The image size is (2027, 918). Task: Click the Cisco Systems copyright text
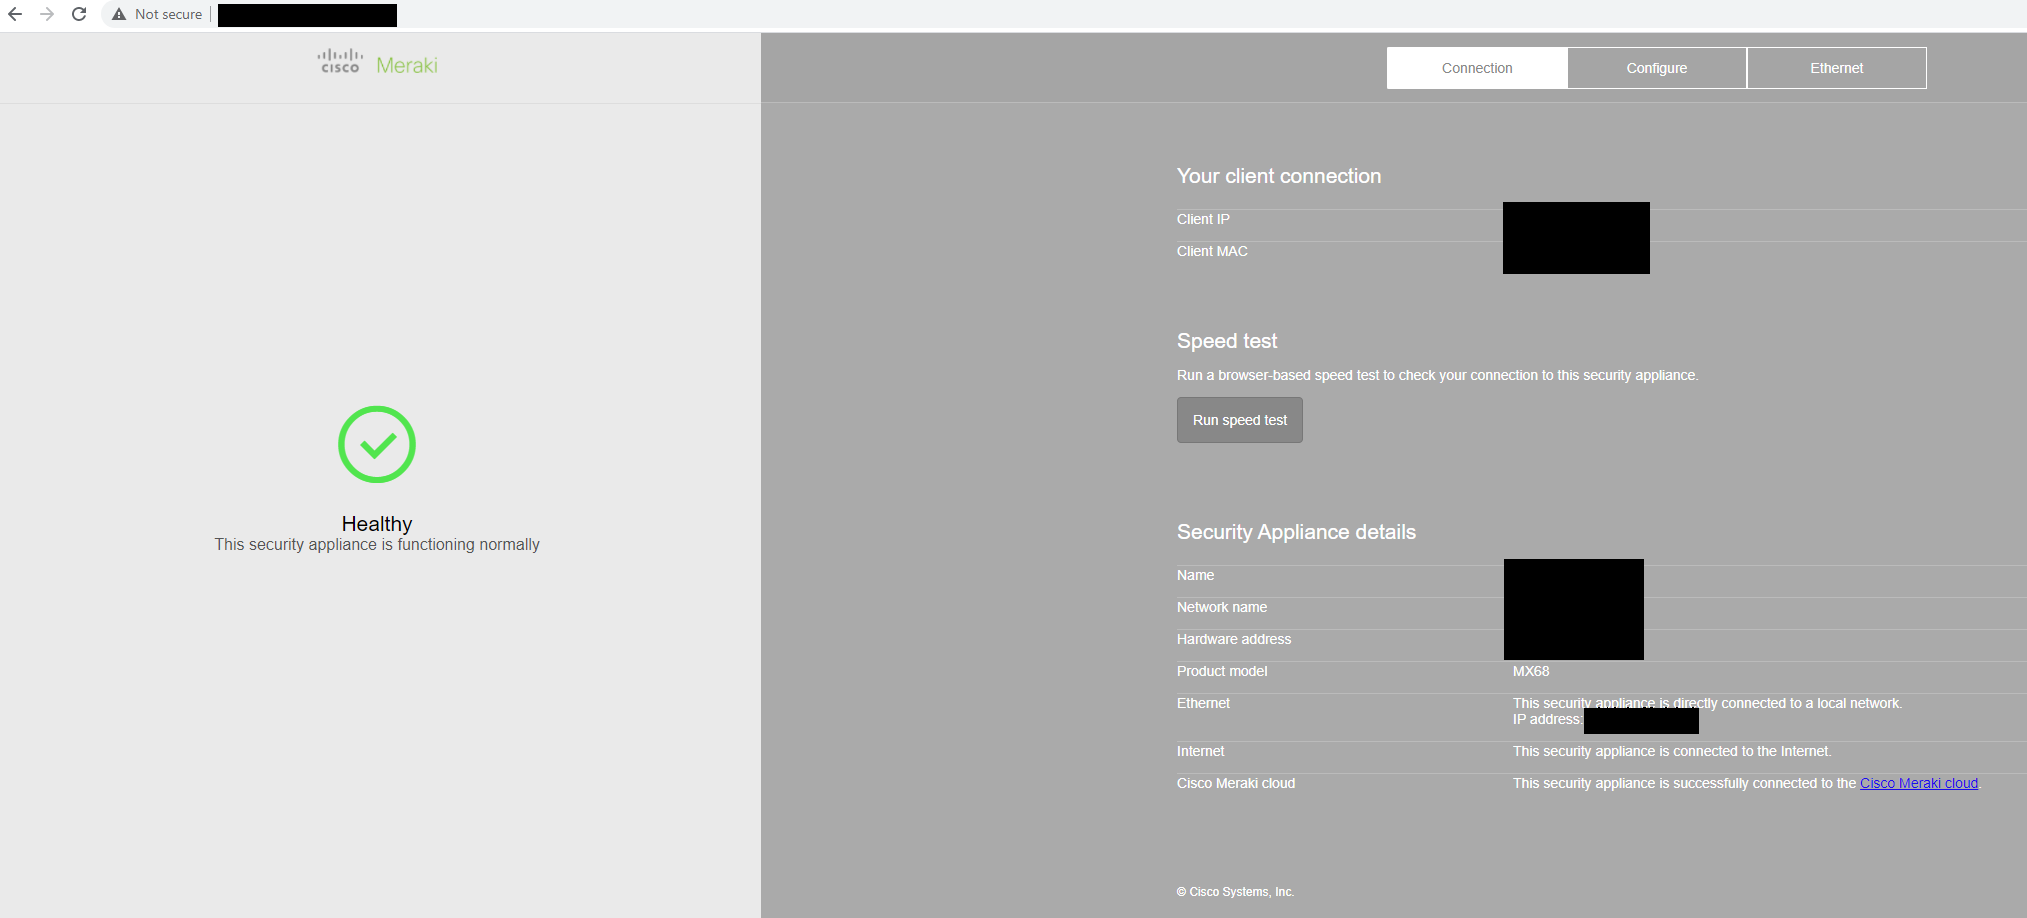(1236, 891)
